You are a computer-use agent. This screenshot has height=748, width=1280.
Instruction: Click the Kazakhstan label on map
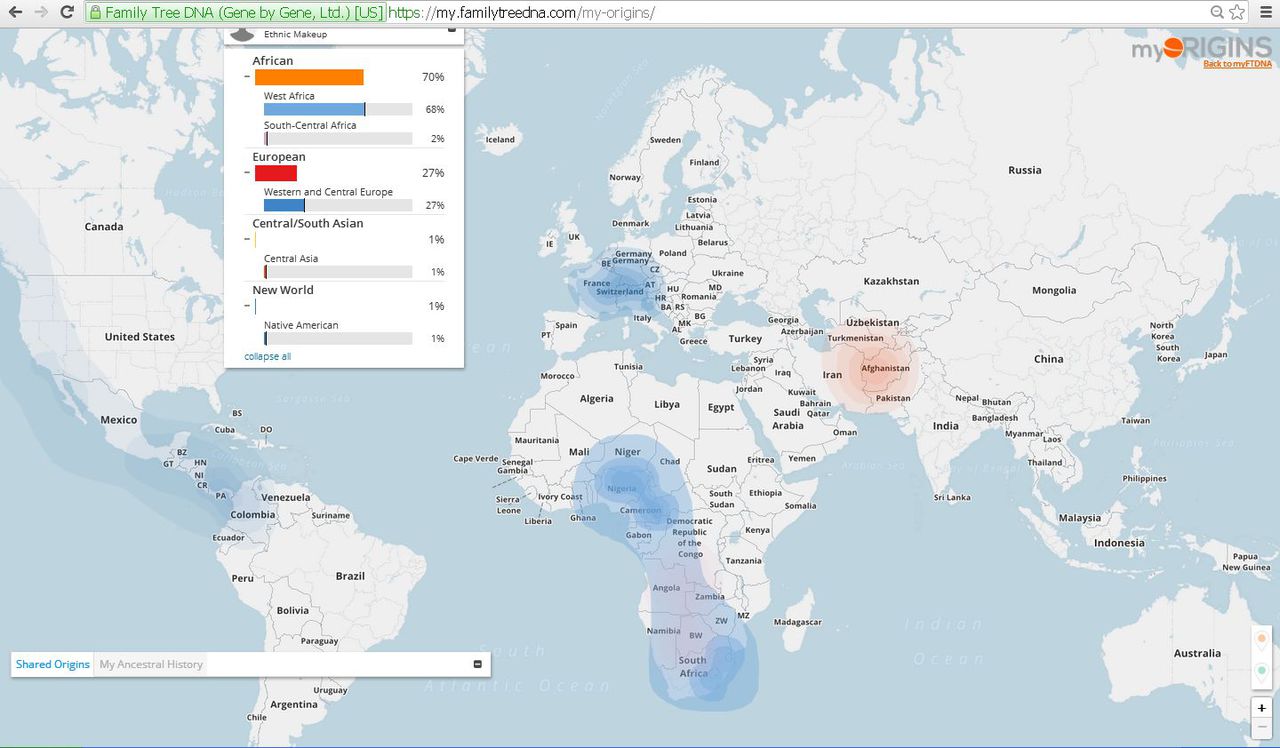[891, 281]
